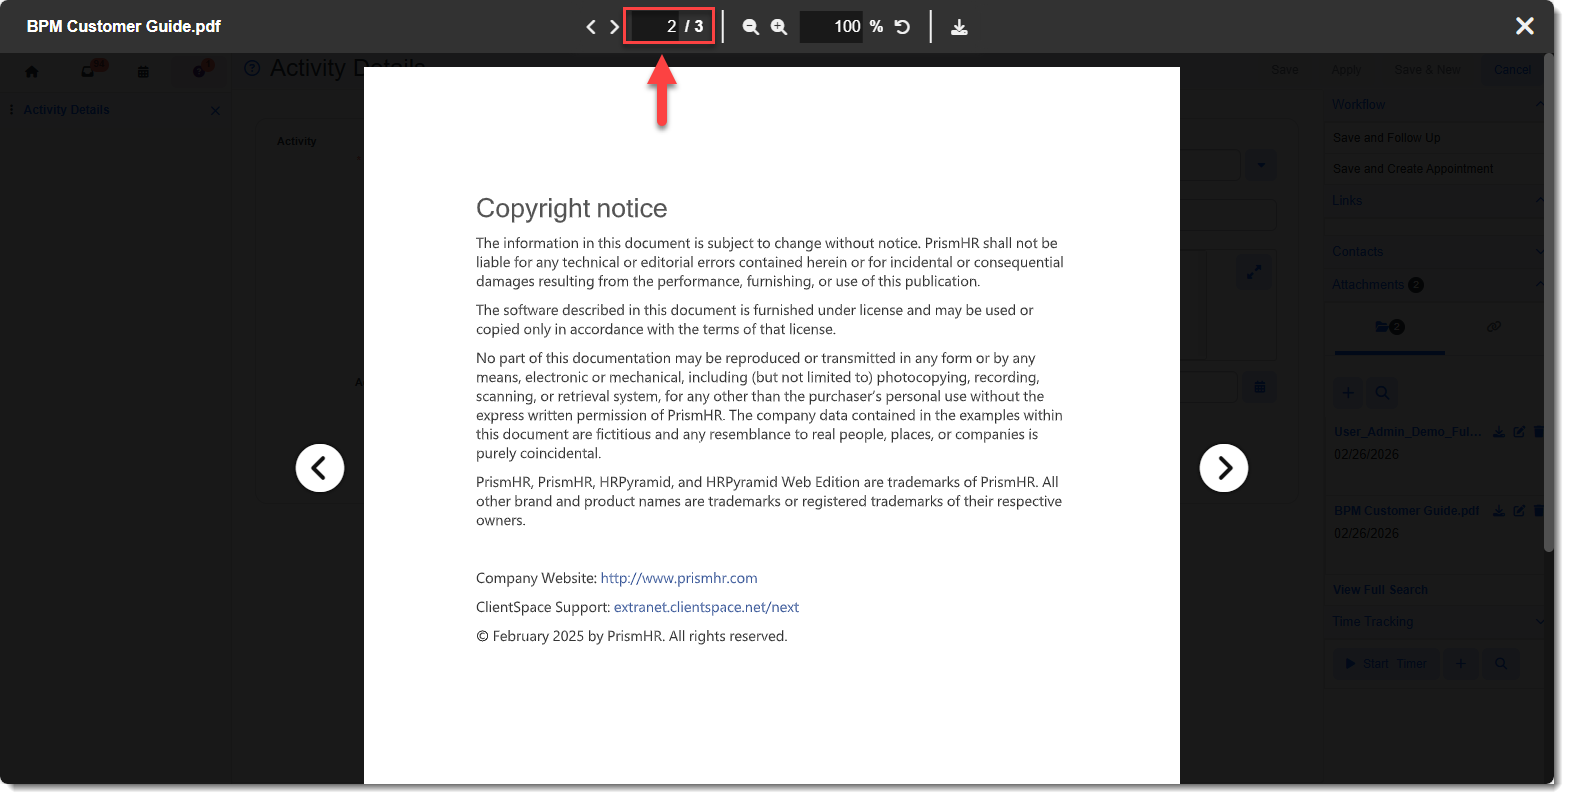Open the extranet.clientspace.net/next support link
Screen dimensions: 1569x799
click(706, 607)
